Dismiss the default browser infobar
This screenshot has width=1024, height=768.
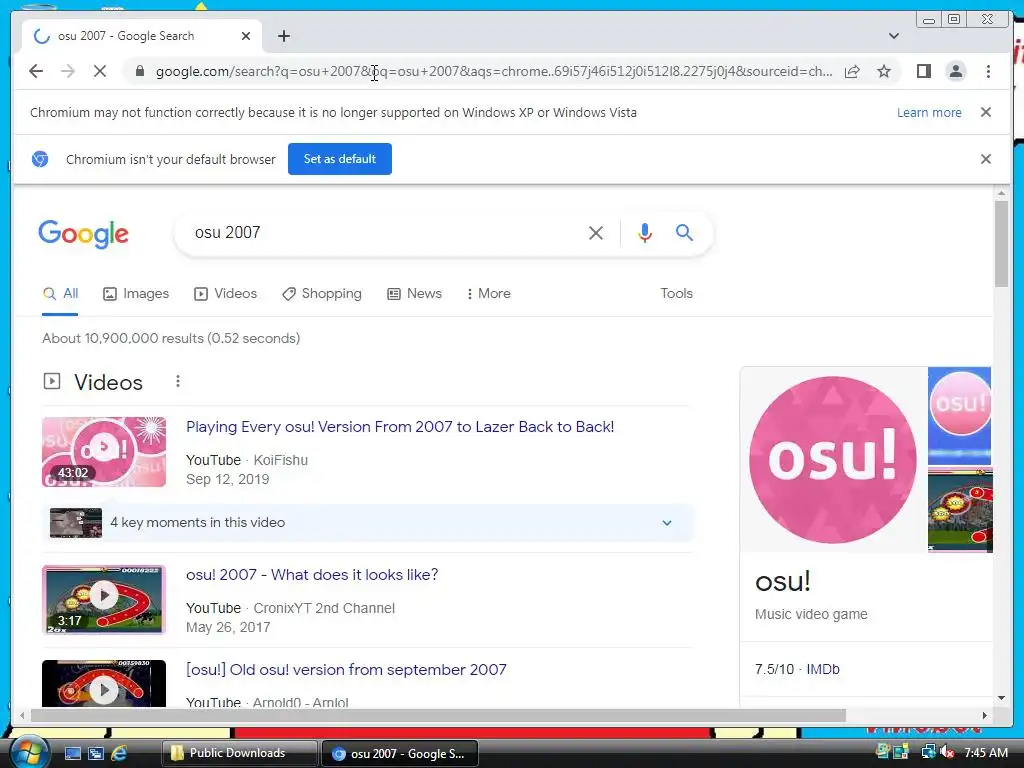point(986,159)
